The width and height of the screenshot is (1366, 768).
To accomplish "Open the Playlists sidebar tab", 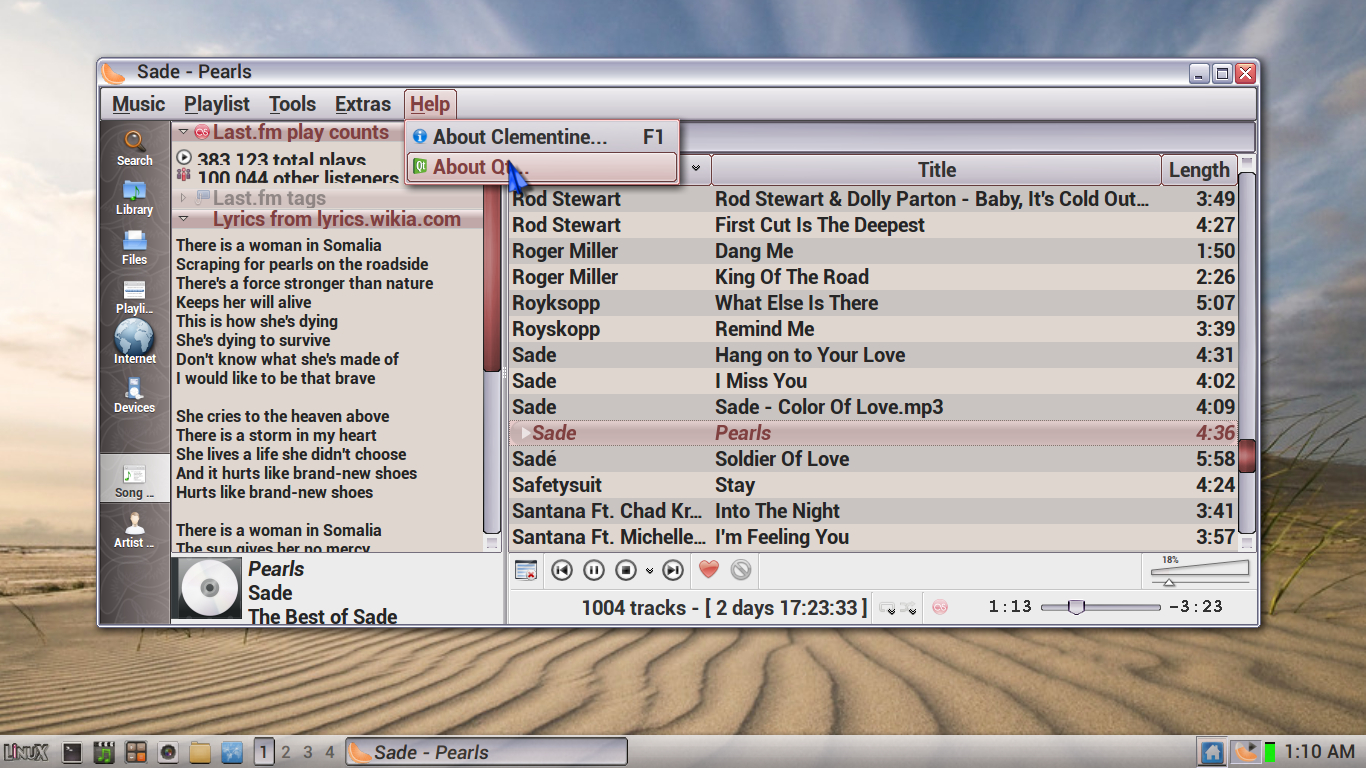I will point(134,297).
